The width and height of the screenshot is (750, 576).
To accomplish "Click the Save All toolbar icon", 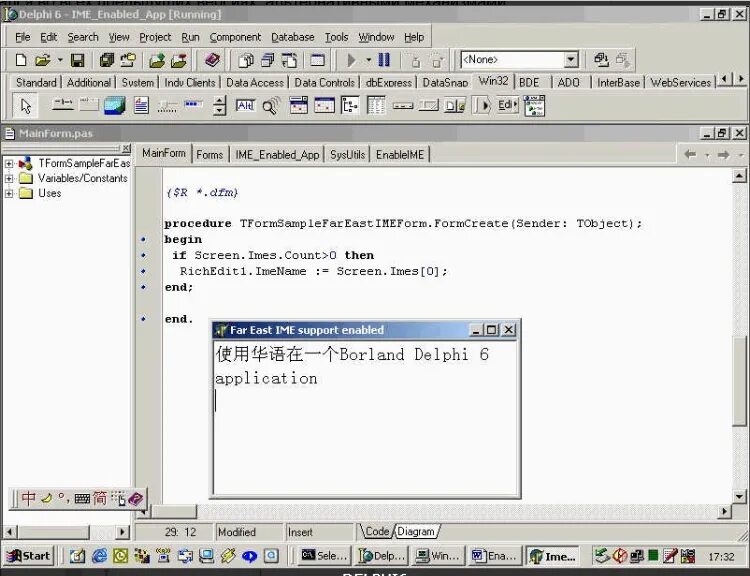I will [x=107, y=60].
